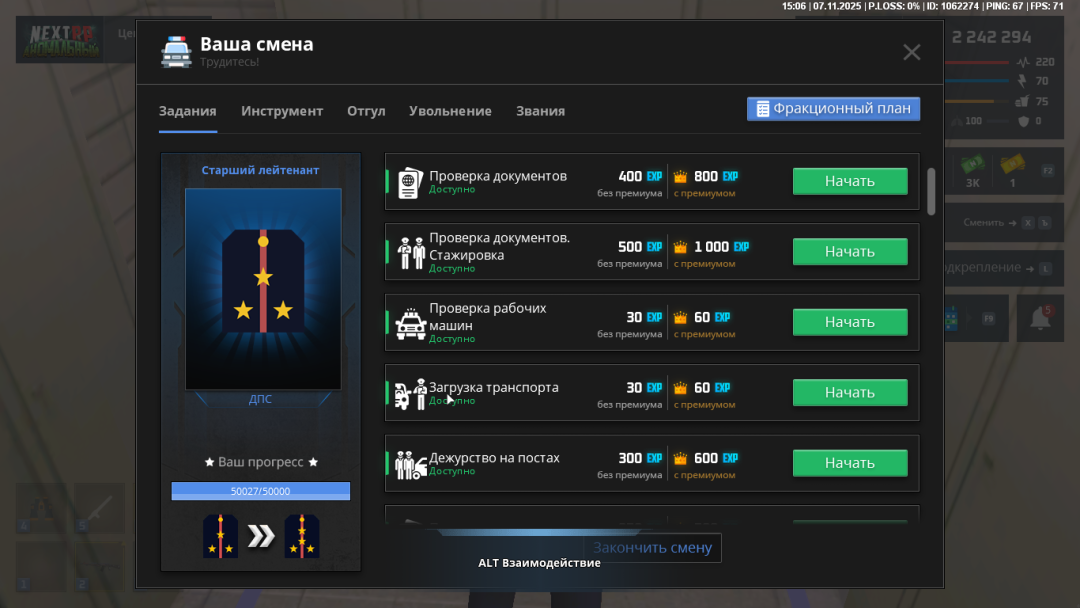Viewport: 1080px width, 608px height.
Task: Start the Проверка документов task
Action: [849, 181]
